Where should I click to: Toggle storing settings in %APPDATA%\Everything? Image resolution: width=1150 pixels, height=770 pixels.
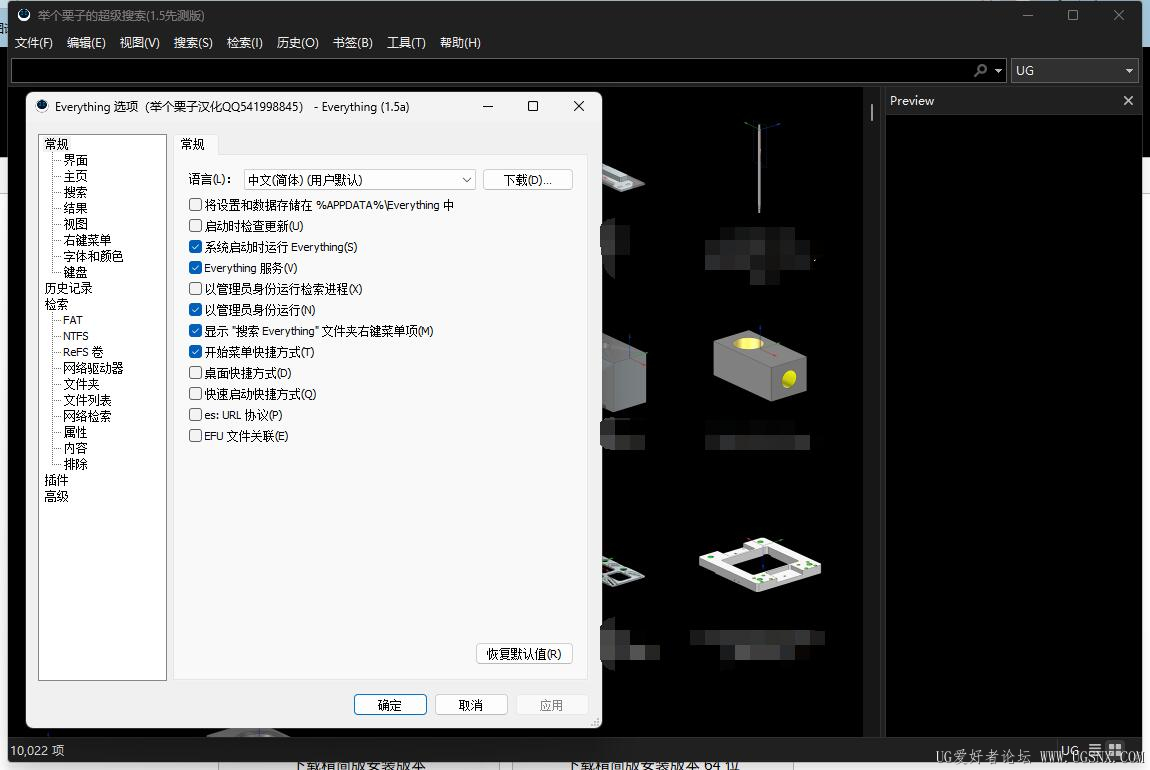tap(195, 205)
